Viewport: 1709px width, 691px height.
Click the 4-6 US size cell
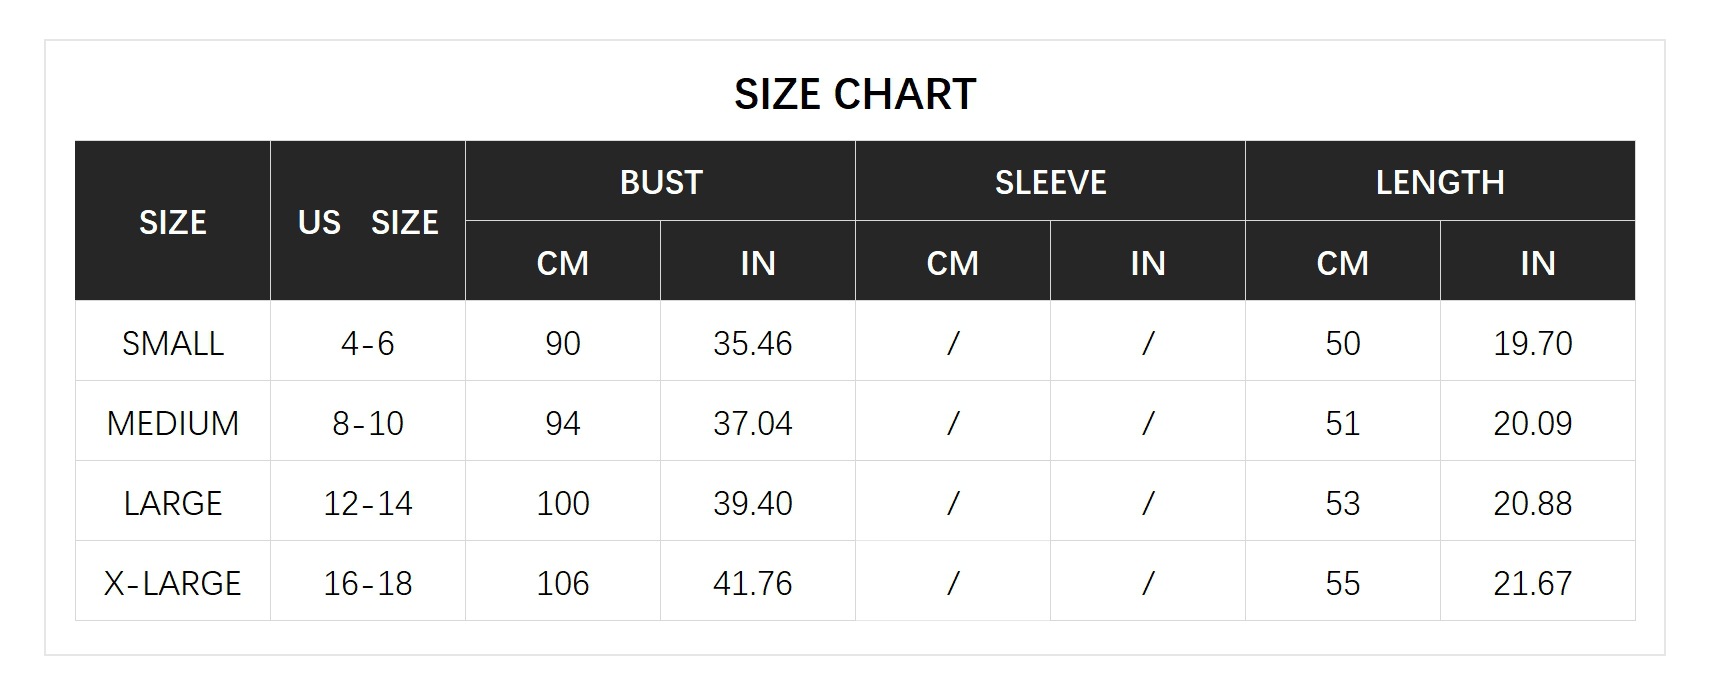click(368, 343)
